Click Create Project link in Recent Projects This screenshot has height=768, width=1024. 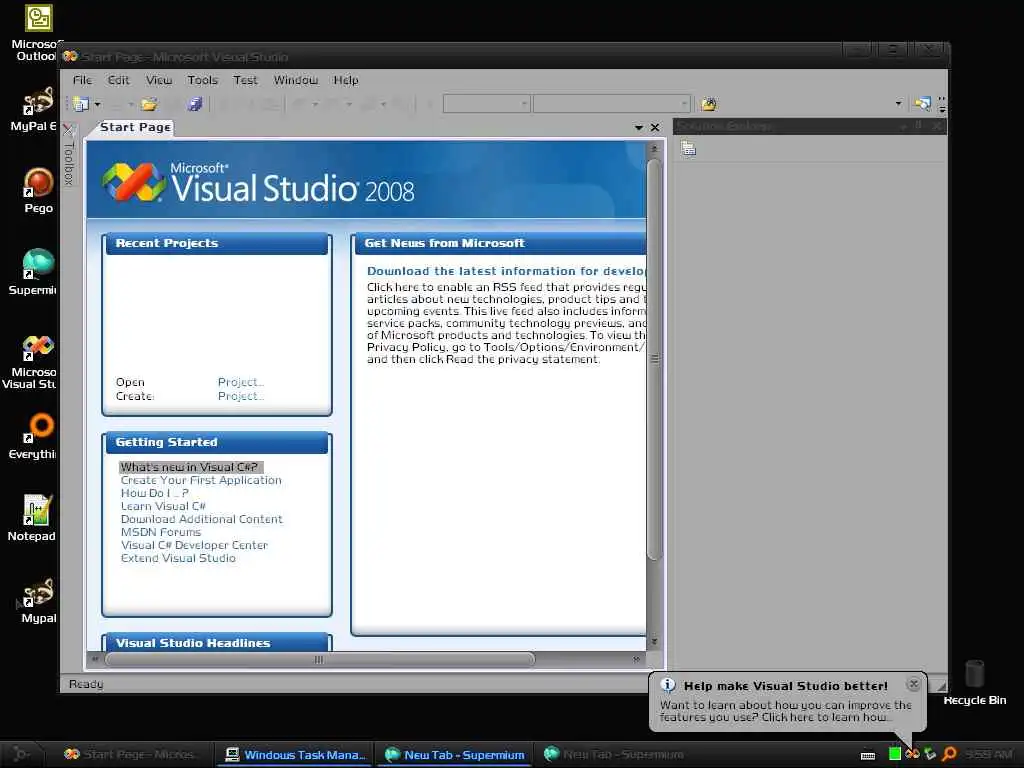click(x=240, y=396)
